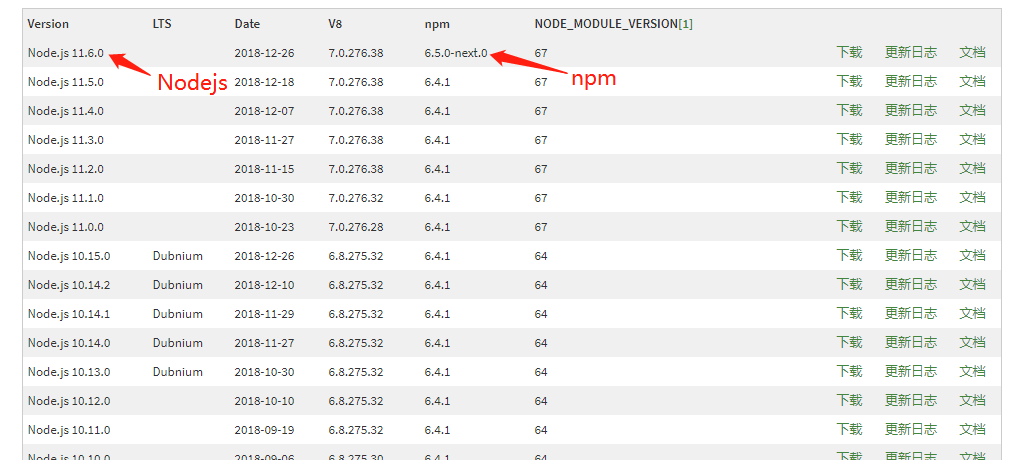Click the npm column header
This screenshot has width=1024, height=460.
coord(437,24)
